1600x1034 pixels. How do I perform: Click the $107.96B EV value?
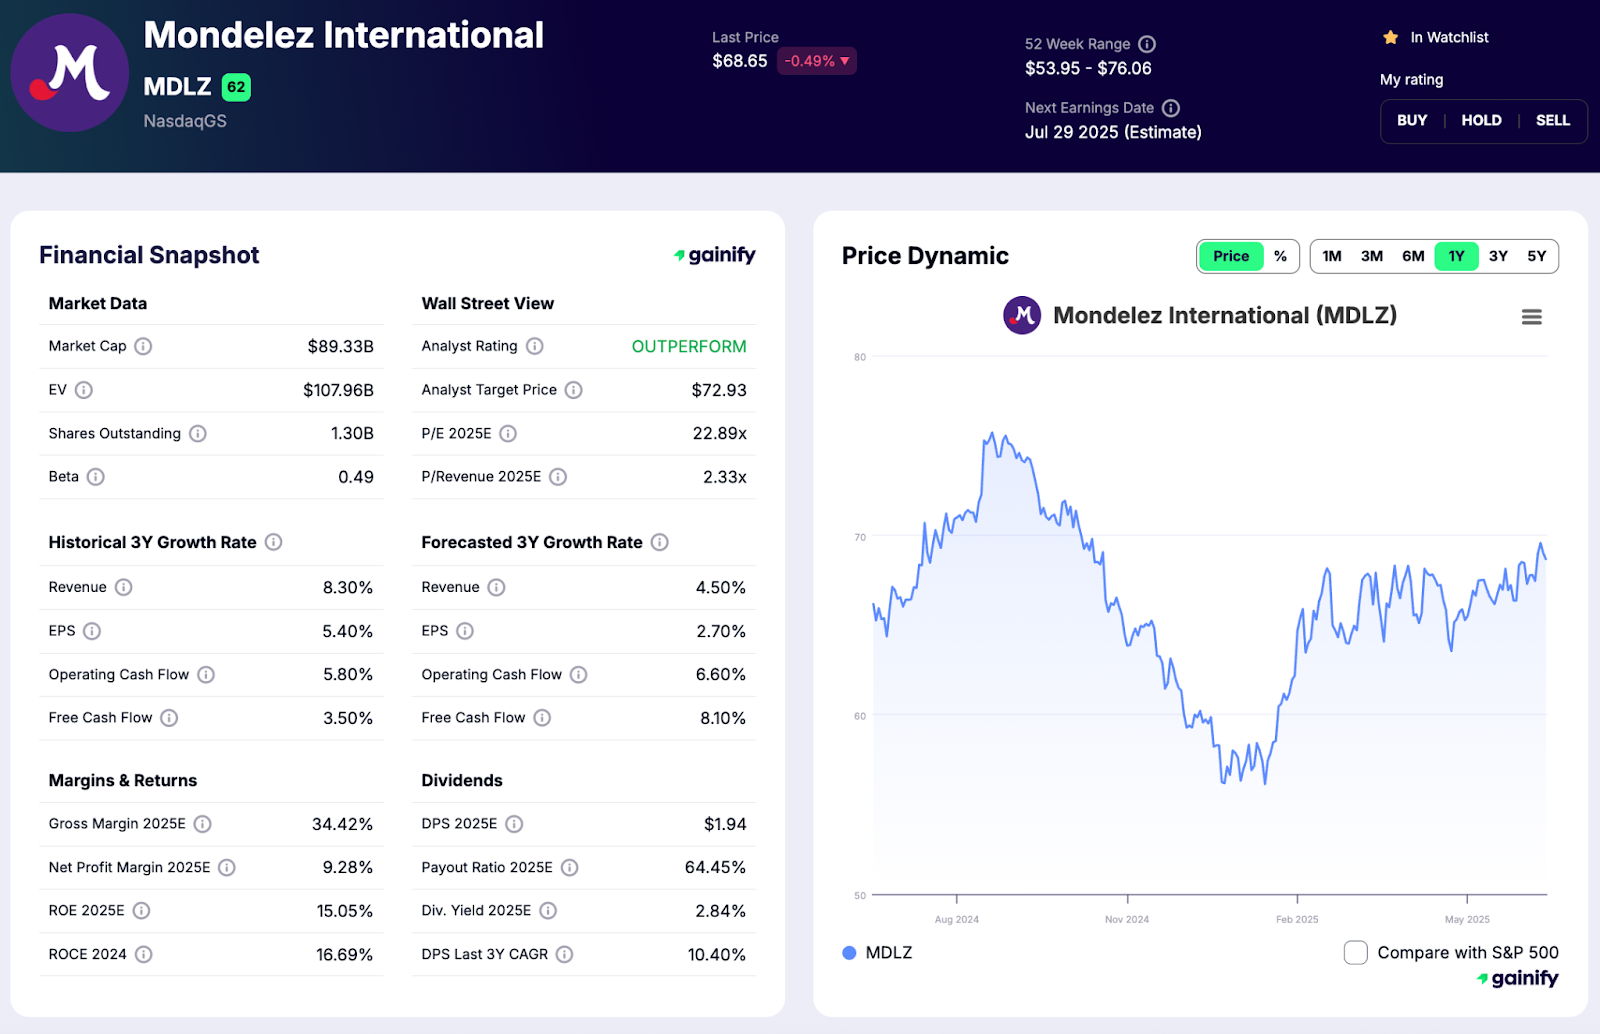[x=339, y=390]
